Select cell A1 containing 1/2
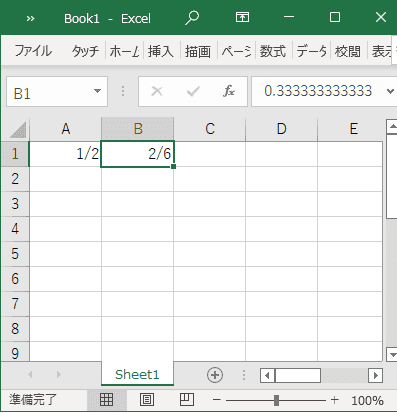 point(65,154)
